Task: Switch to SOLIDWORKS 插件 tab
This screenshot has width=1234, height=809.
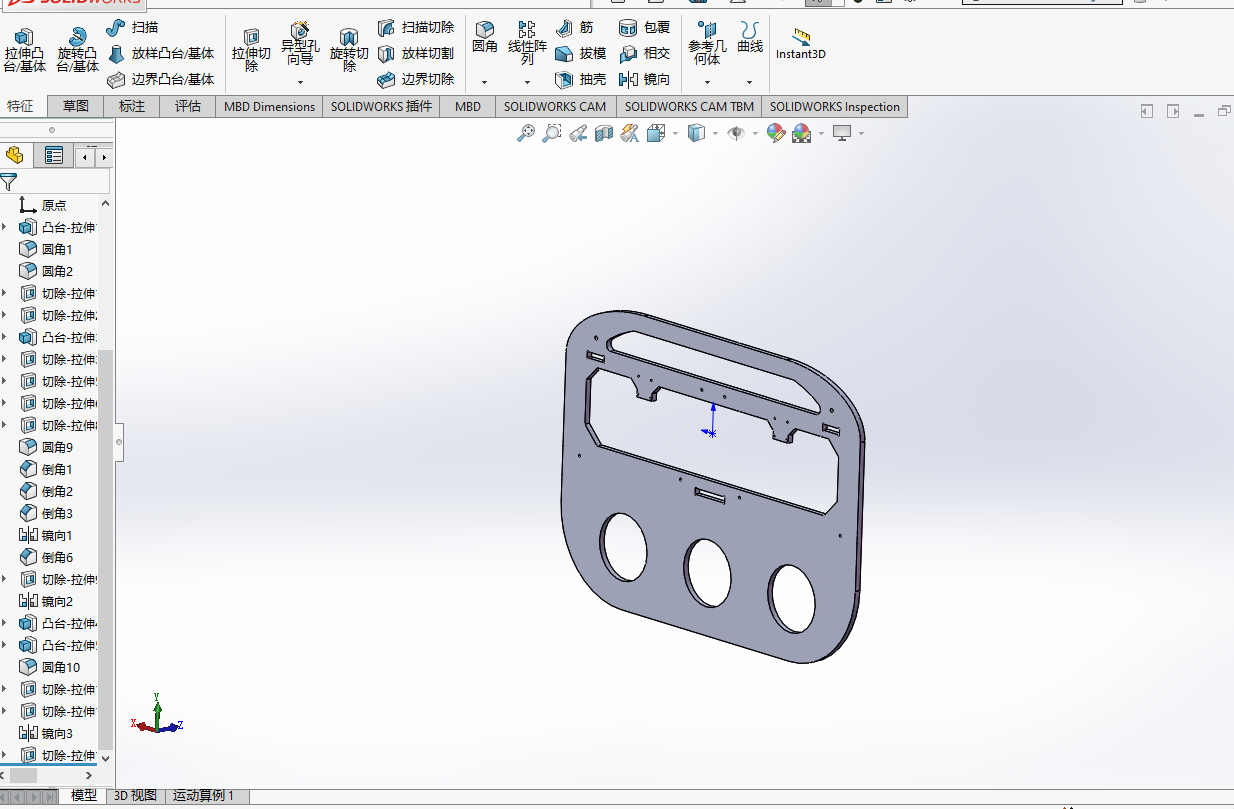Action: pyautogui.click(x=381, y=106)
